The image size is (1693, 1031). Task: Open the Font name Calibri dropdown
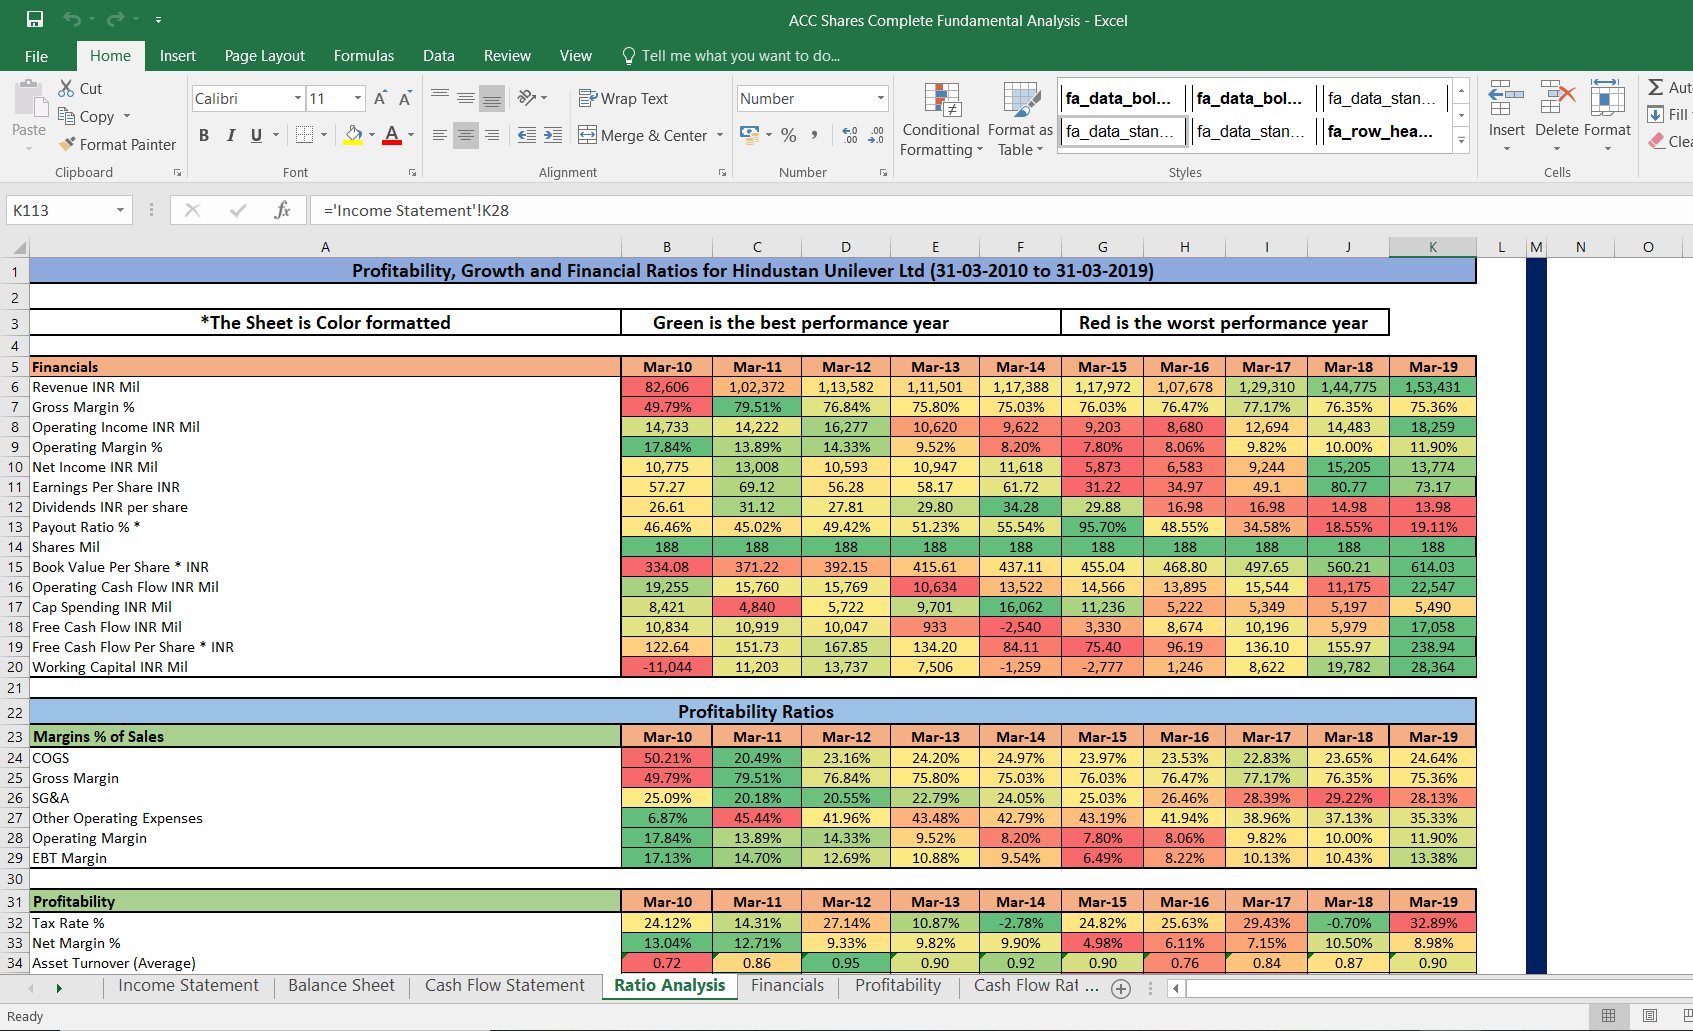[x=298, y=98]
